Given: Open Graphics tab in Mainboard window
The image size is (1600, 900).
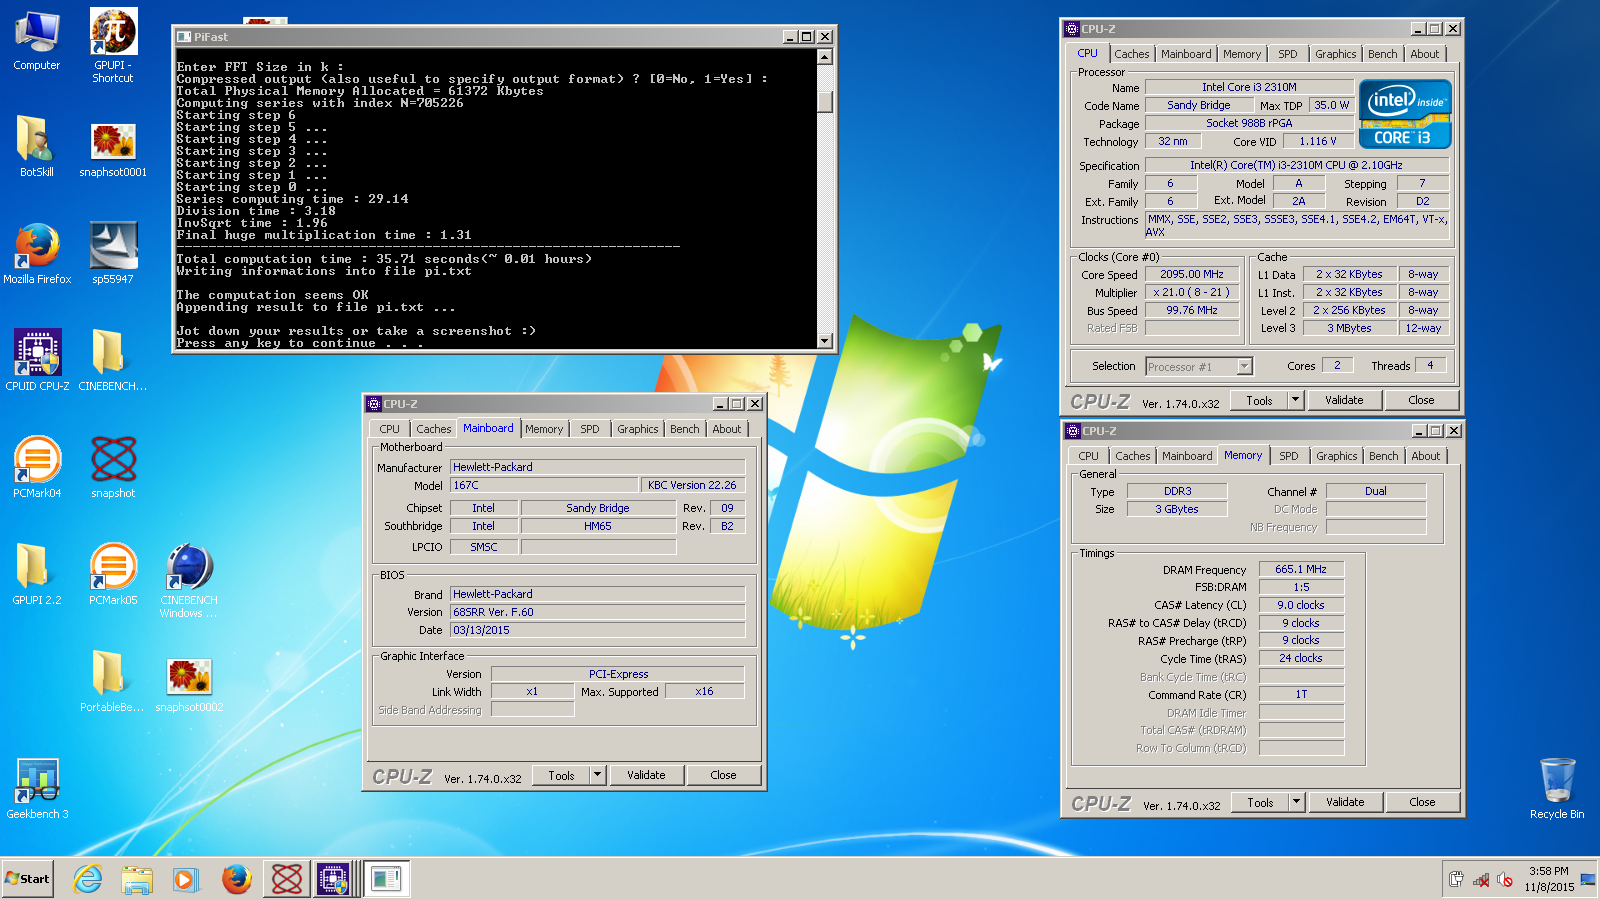Looking at the screenshot, I should click(638, 429).
